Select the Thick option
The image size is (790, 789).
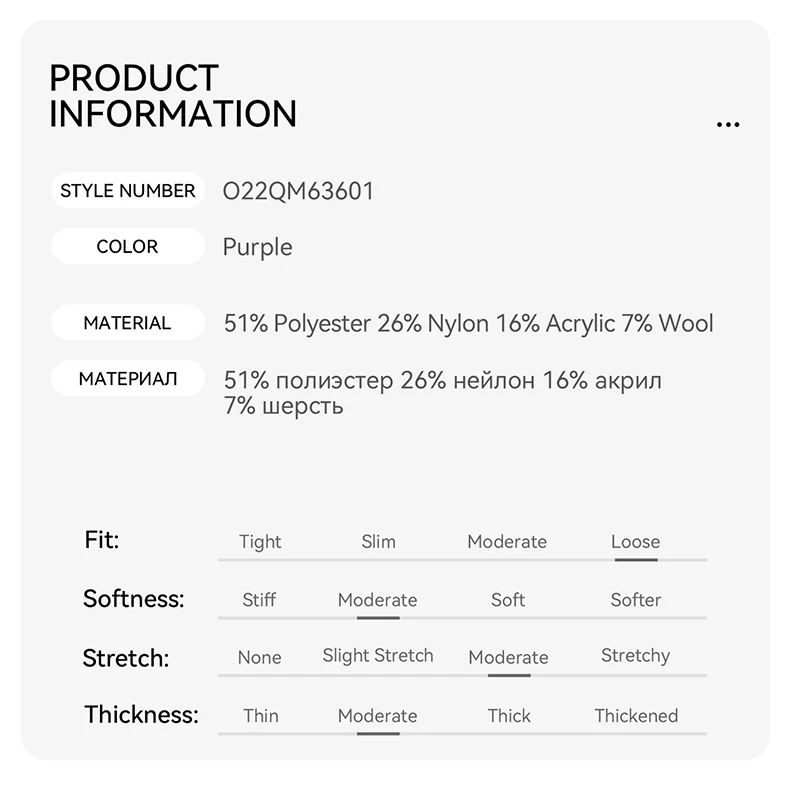[x=509, y=715]
